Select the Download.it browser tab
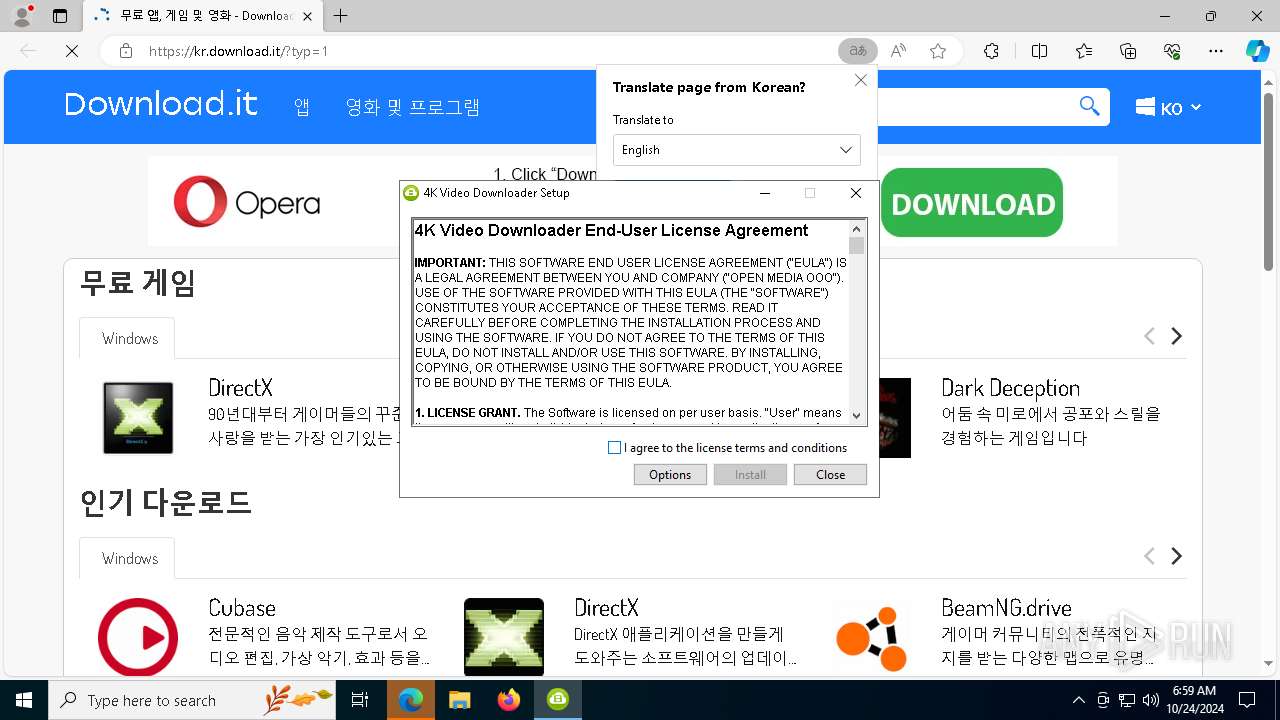1280x720 pixels. click(205, 16)
